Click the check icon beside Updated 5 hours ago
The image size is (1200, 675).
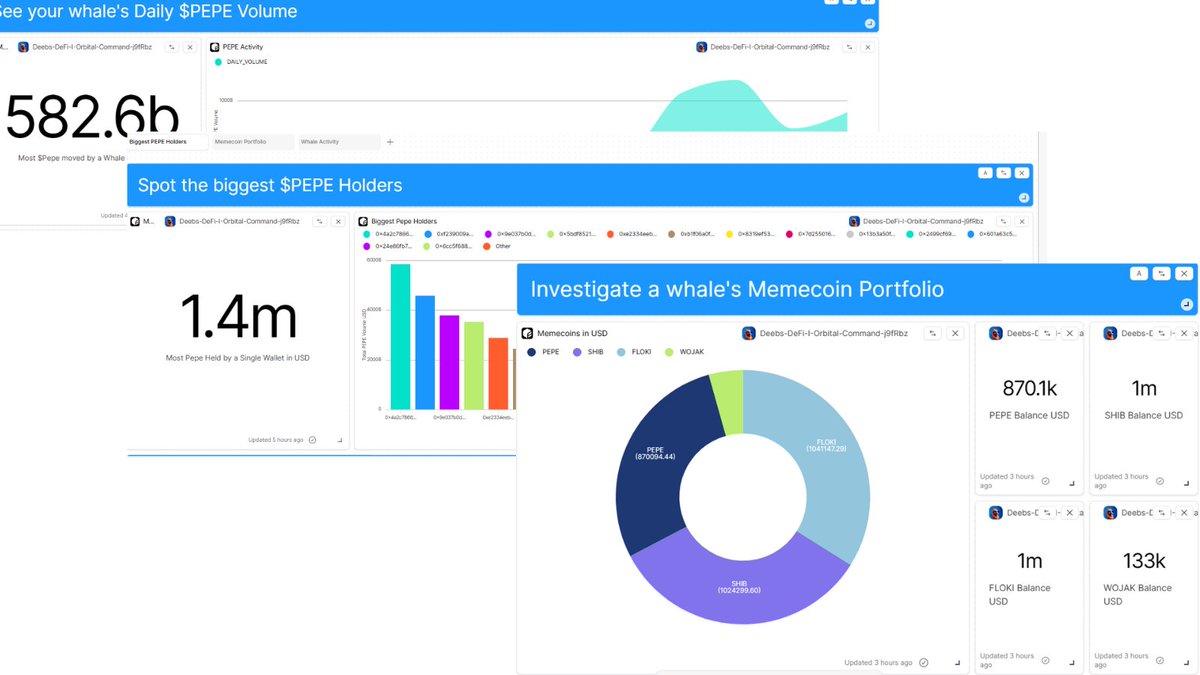[312, 439]
